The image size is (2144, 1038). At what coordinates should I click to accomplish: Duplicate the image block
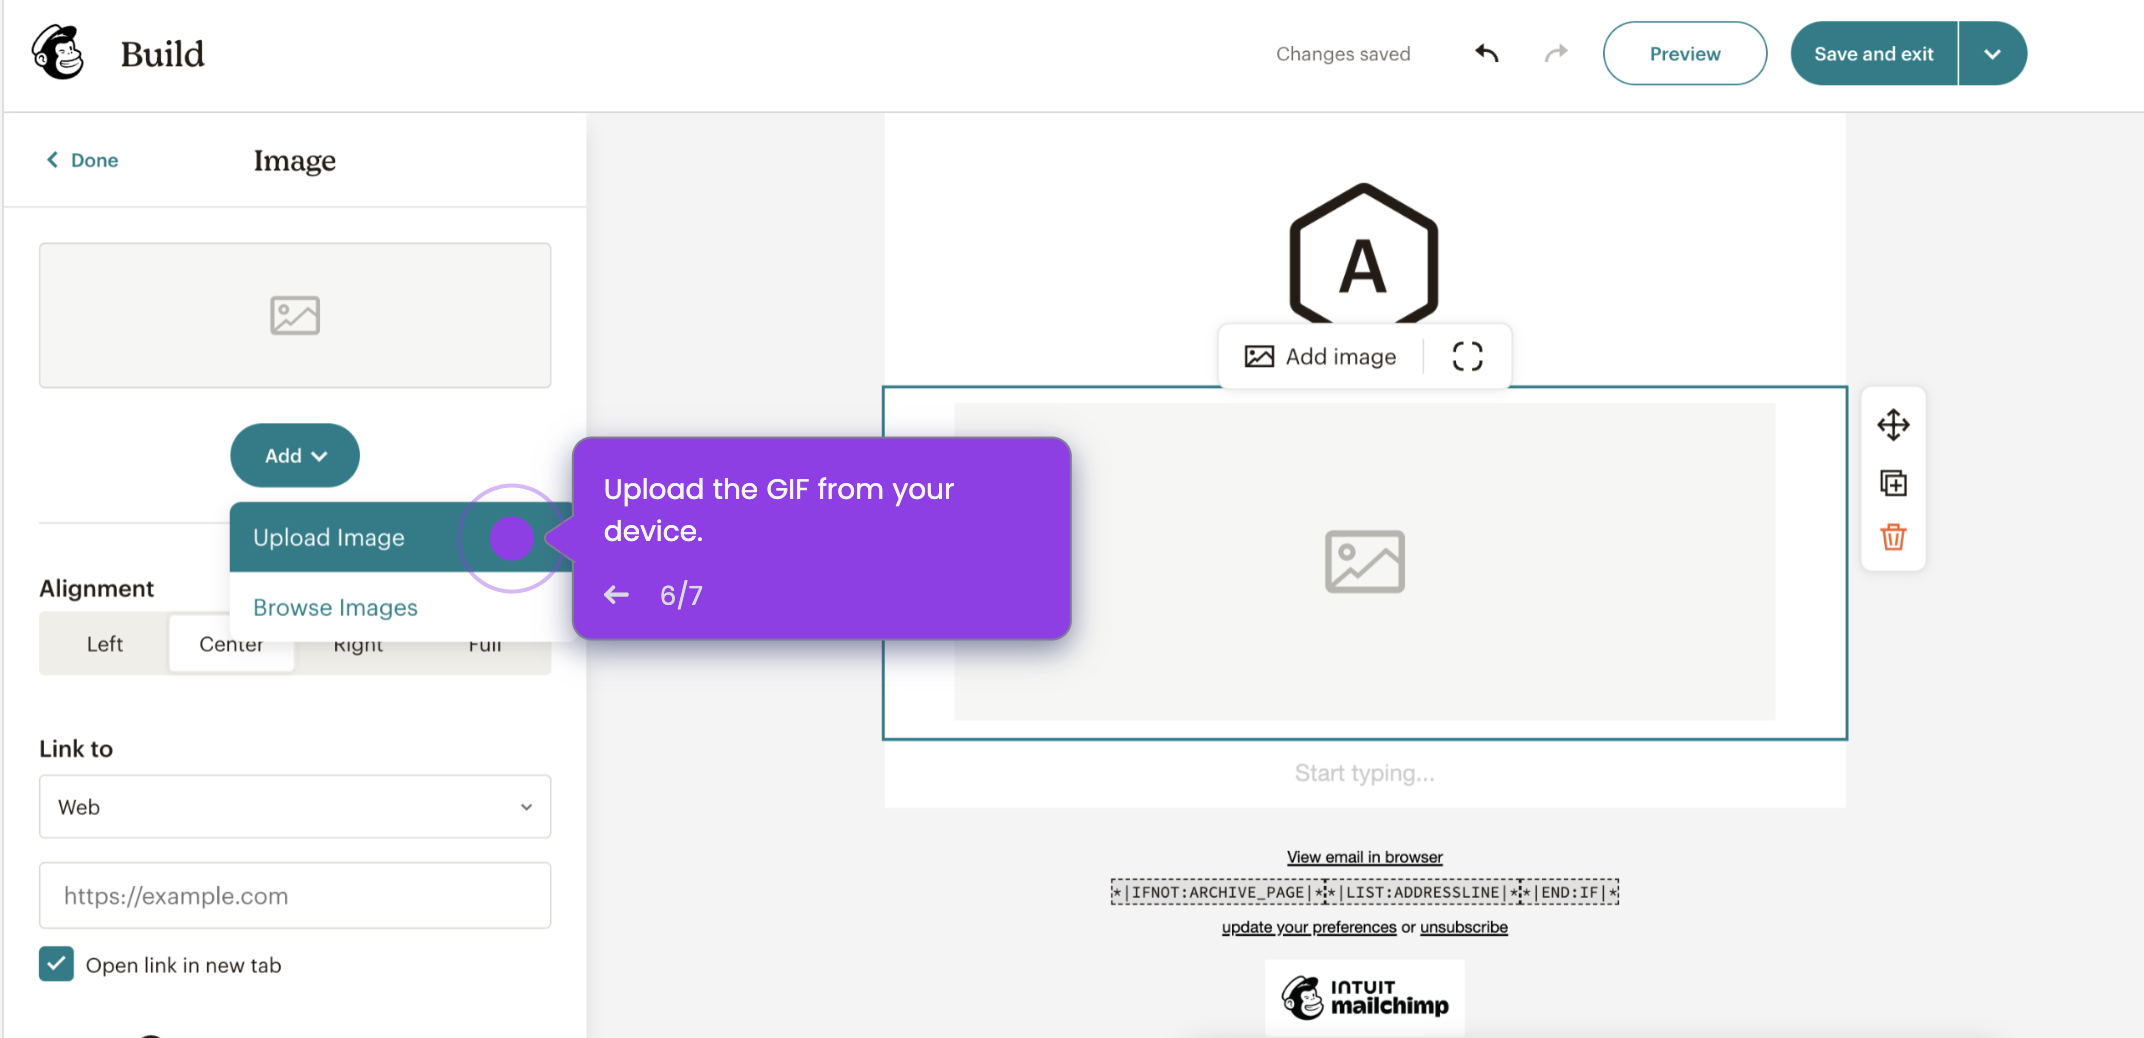tap(1893, 482)
